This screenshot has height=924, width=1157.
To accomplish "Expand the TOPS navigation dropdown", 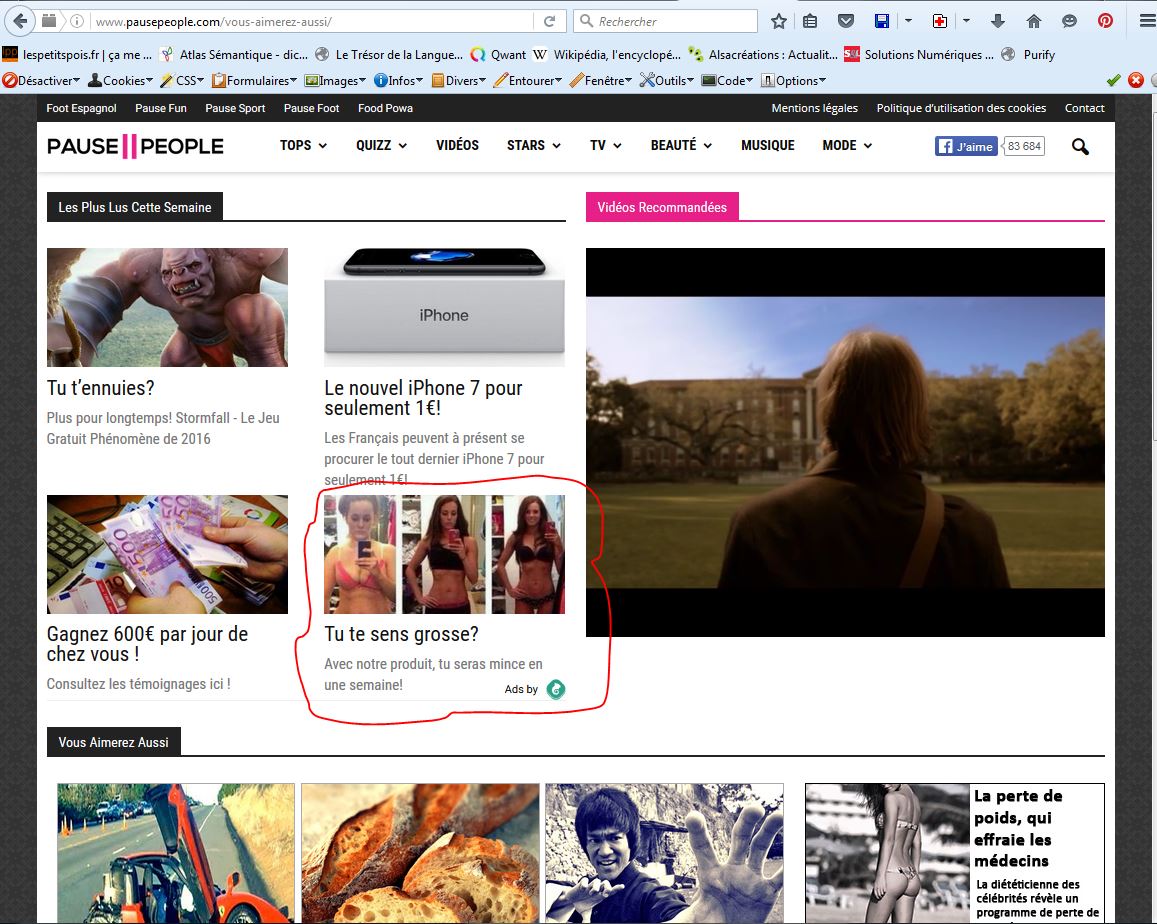I will (303, 146).
